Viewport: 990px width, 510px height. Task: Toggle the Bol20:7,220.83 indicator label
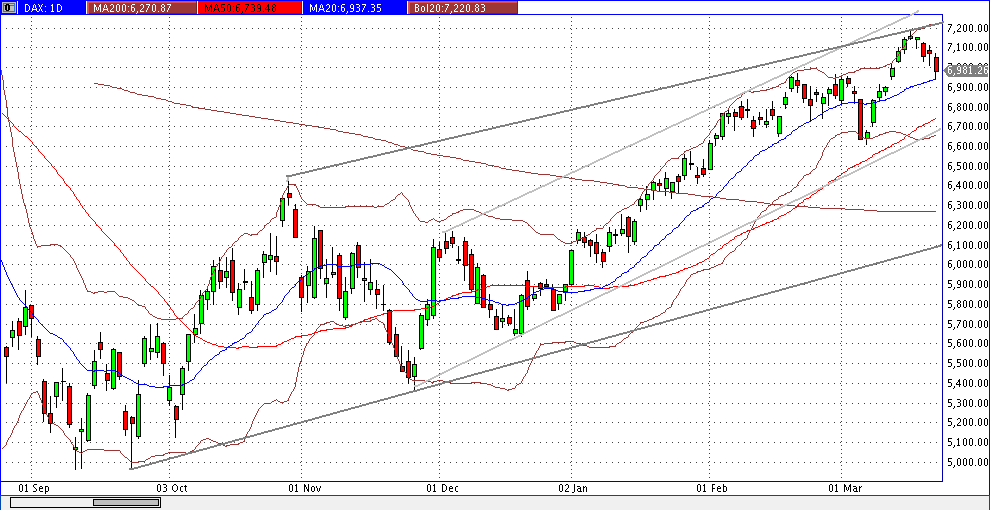point(464,8)
